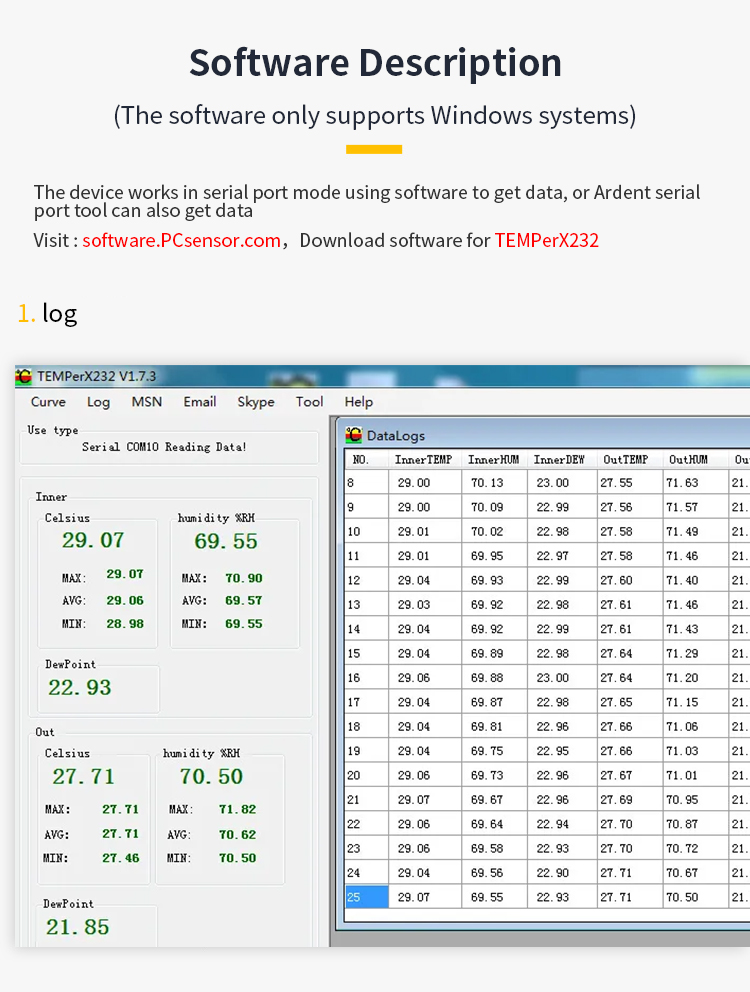Open the Log menu
750x992 pixels.
[98, 402]
